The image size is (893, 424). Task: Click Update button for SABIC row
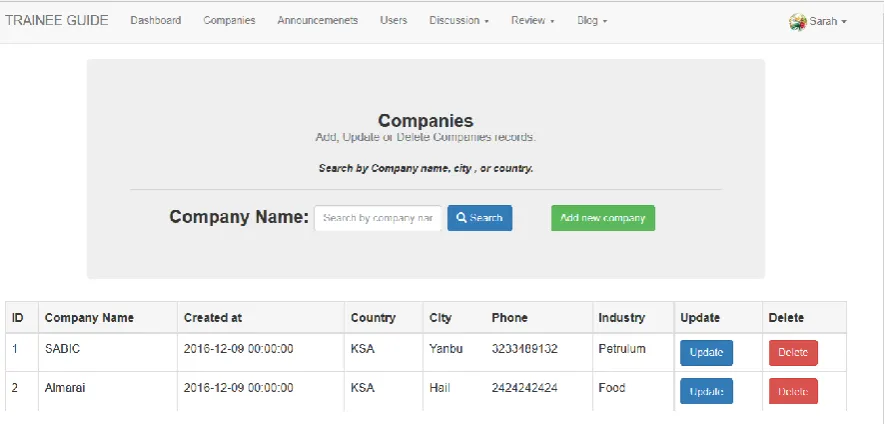[706, 353]
